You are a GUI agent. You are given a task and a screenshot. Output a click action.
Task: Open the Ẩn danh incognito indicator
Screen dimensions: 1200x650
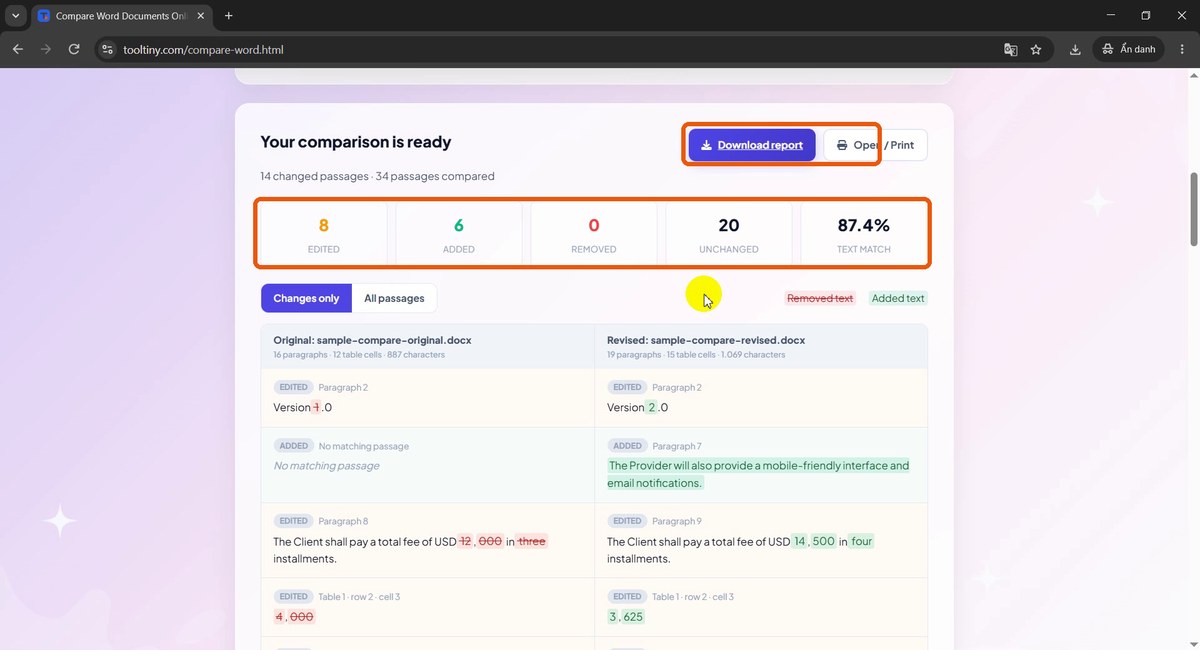[x=1128, y=49]
